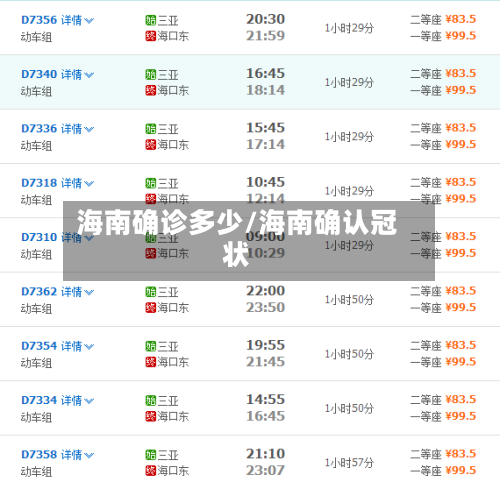Click 三亚 origin in D7358 row
Image resolution: width=500 pixels, height=482 pixels.
168,455
